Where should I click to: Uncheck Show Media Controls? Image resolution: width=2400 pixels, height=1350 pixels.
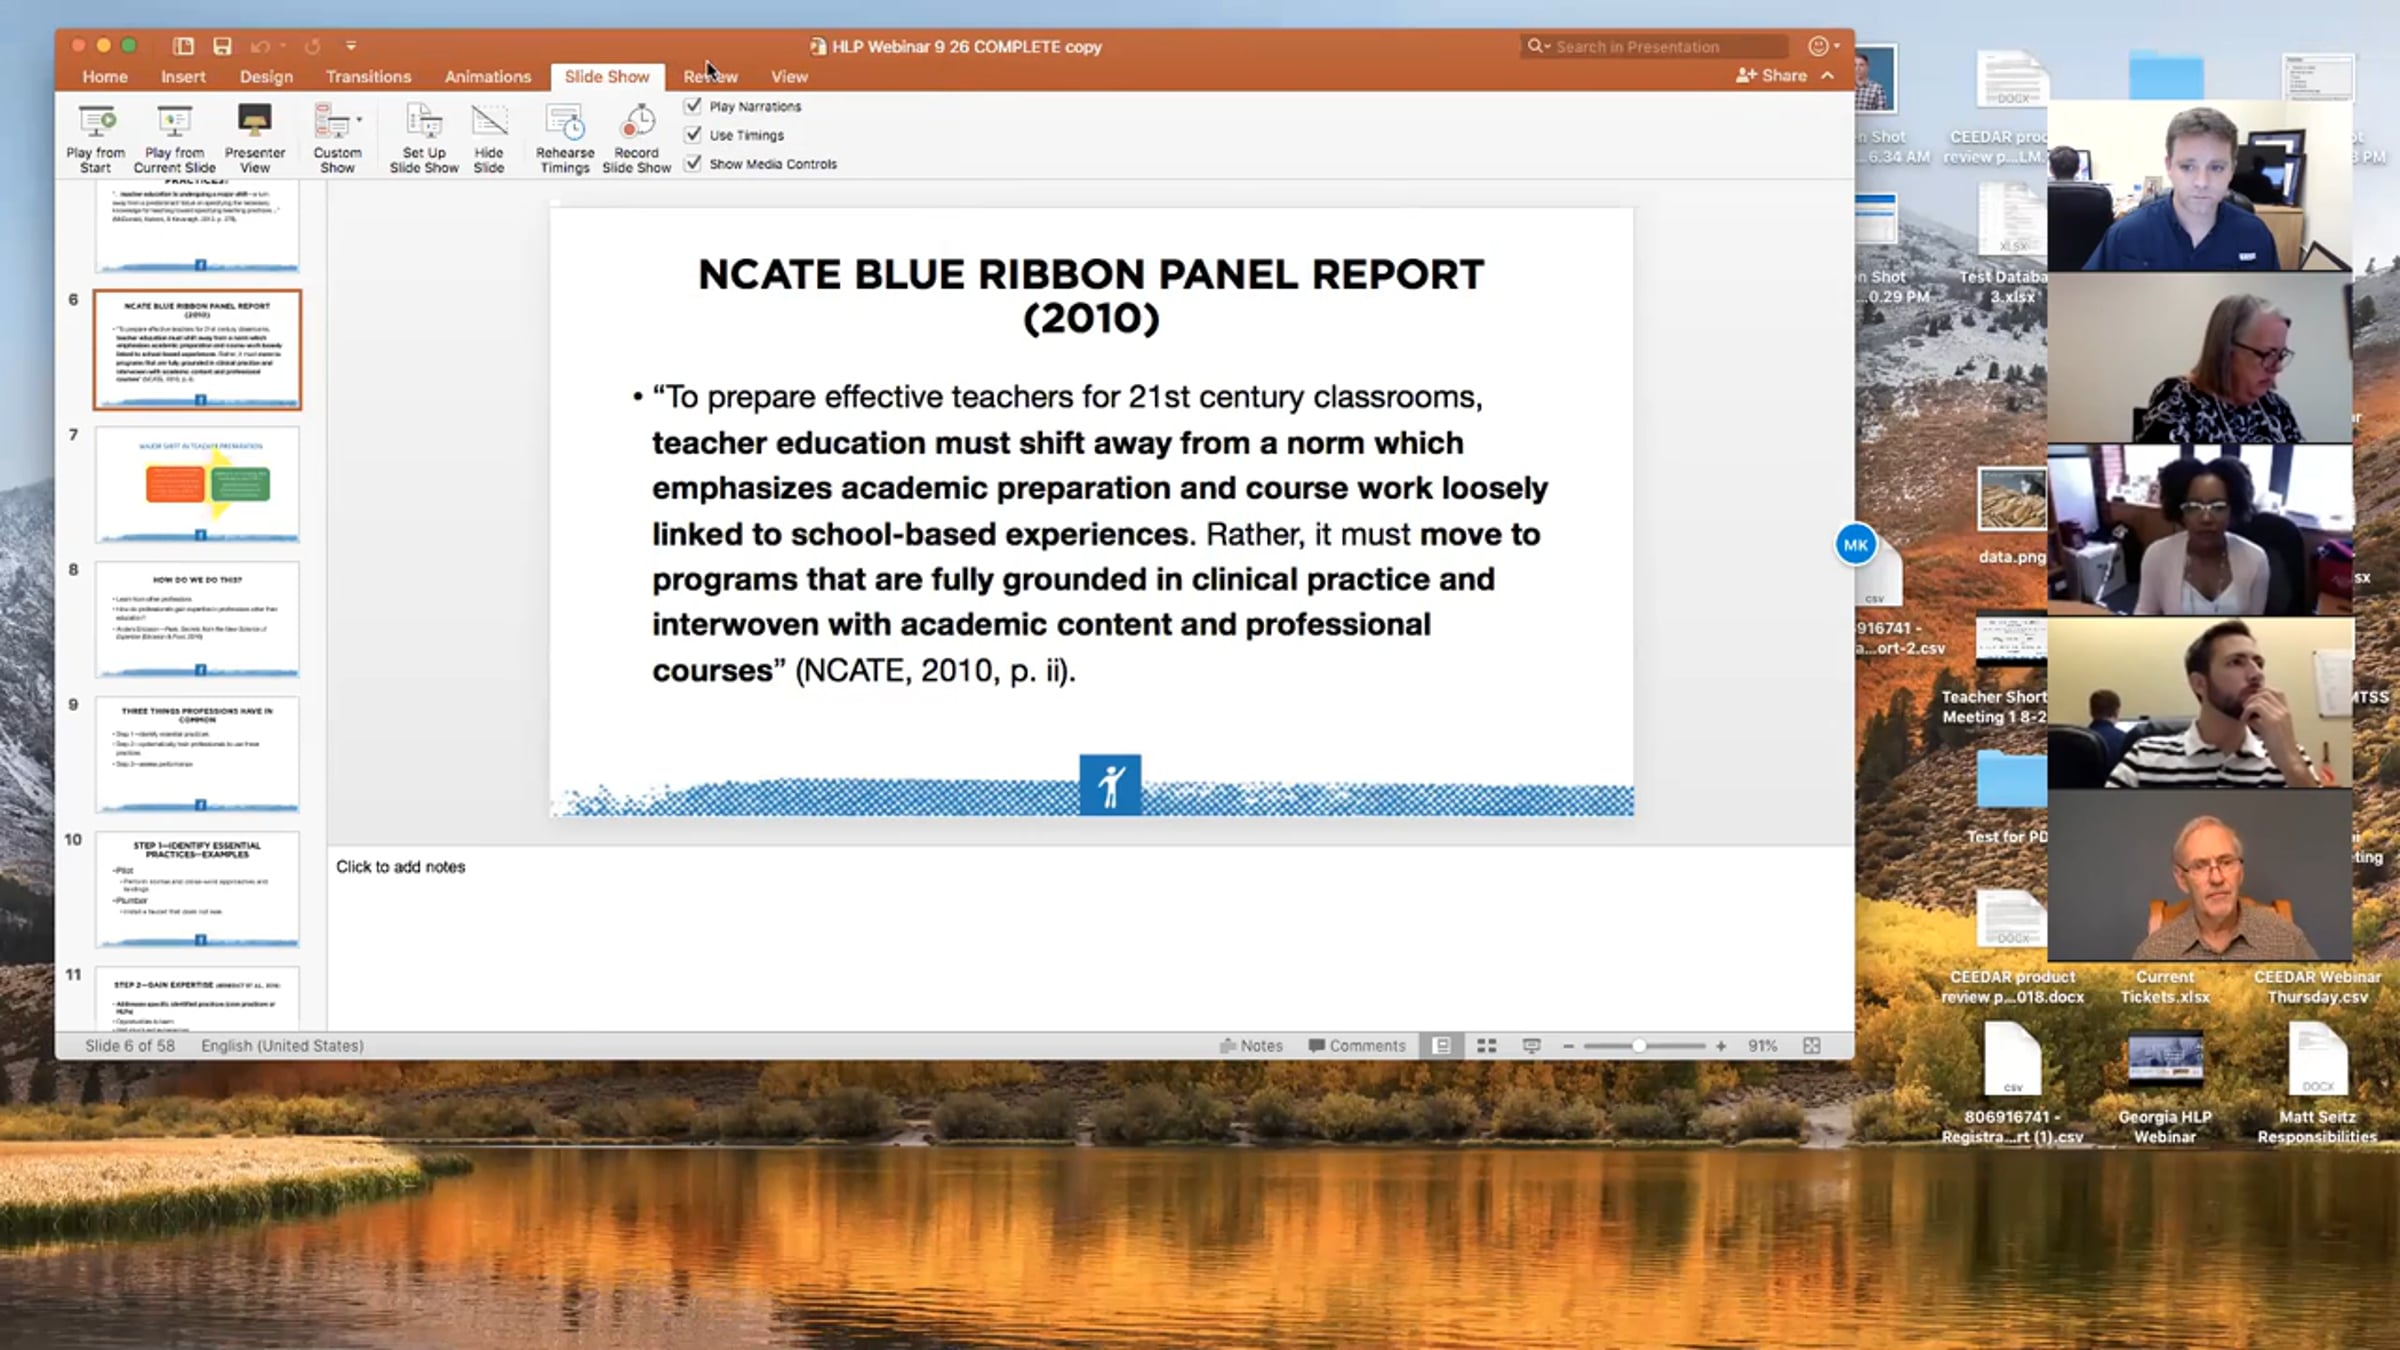[x=693, y=164]
